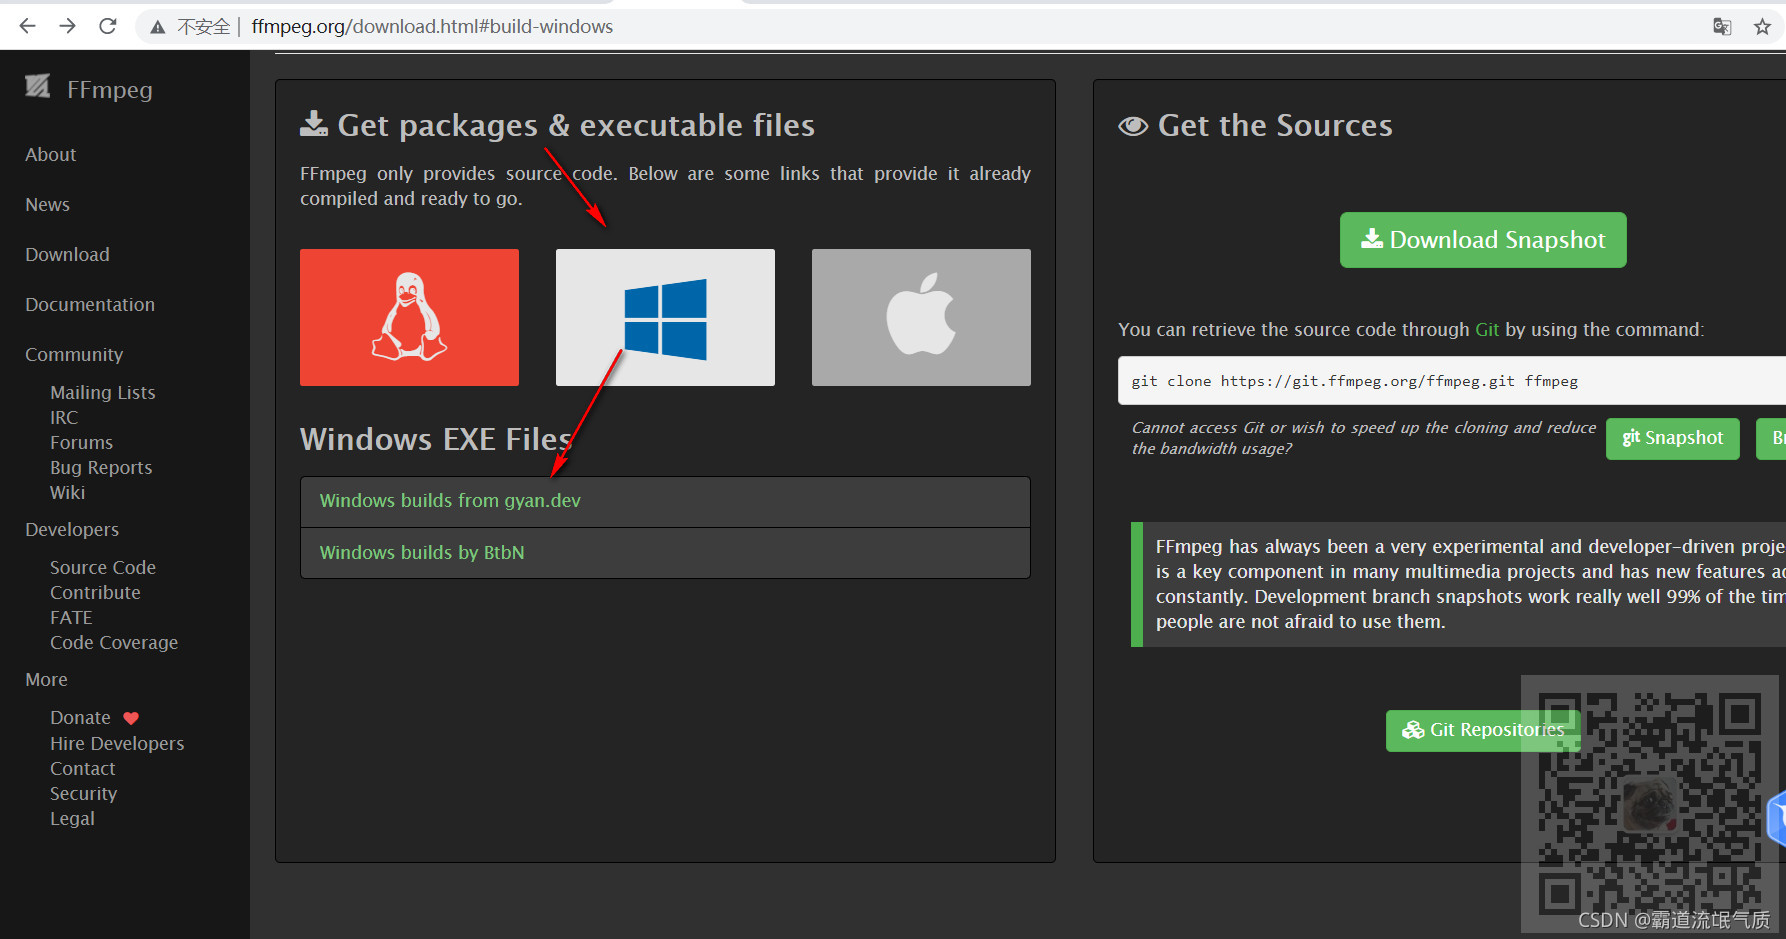
Task: Select the Windows logo package icon
Action: [664, 317]
